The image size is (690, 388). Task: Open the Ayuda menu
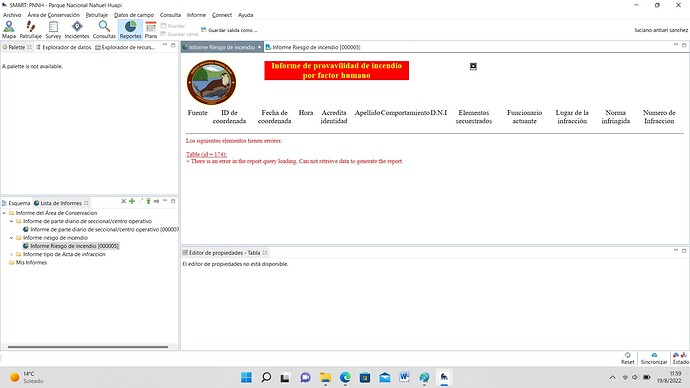[246, 15]
